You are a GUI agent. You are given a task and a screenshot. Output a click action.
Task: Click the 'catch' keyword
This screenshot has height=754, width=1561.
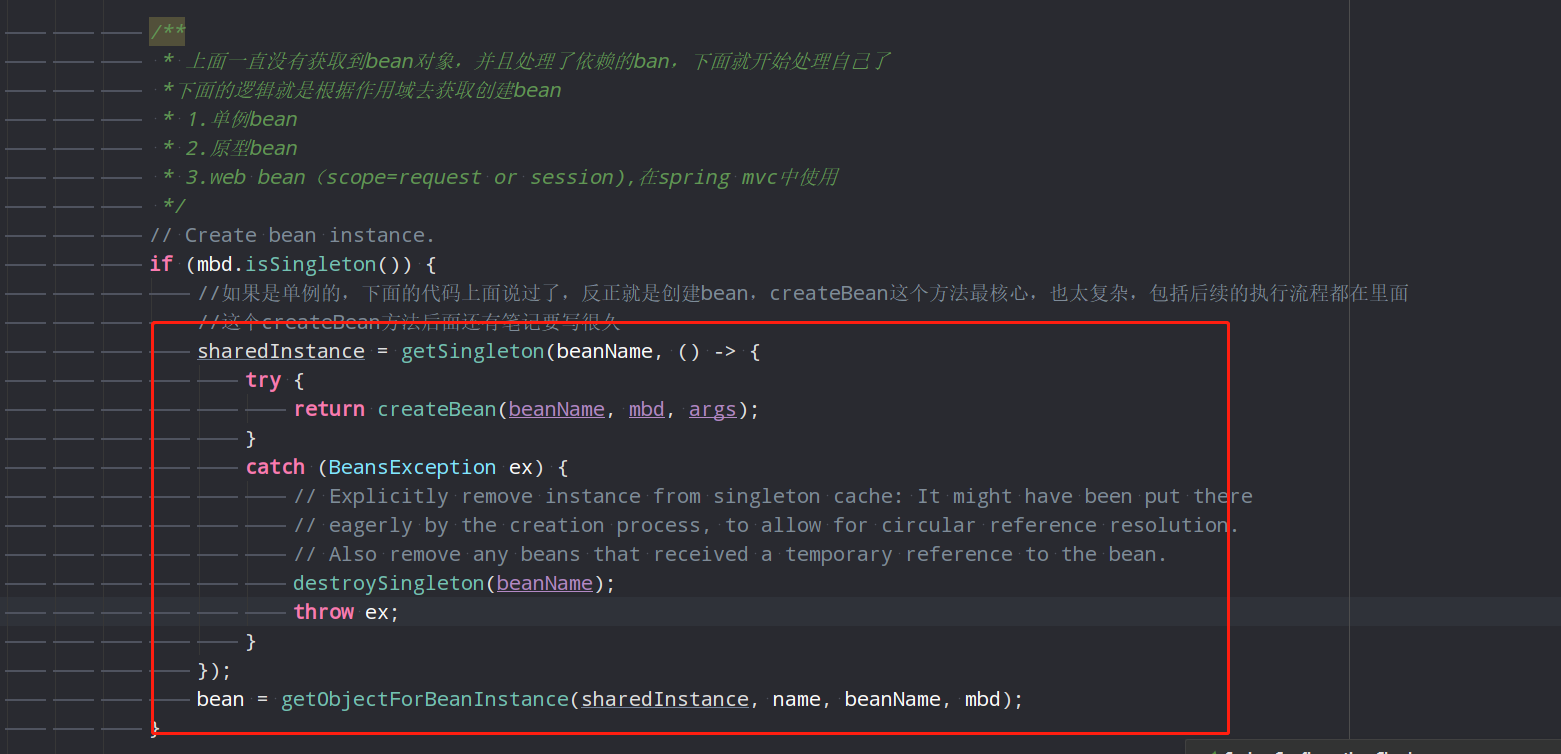click(x=275, y=468)
